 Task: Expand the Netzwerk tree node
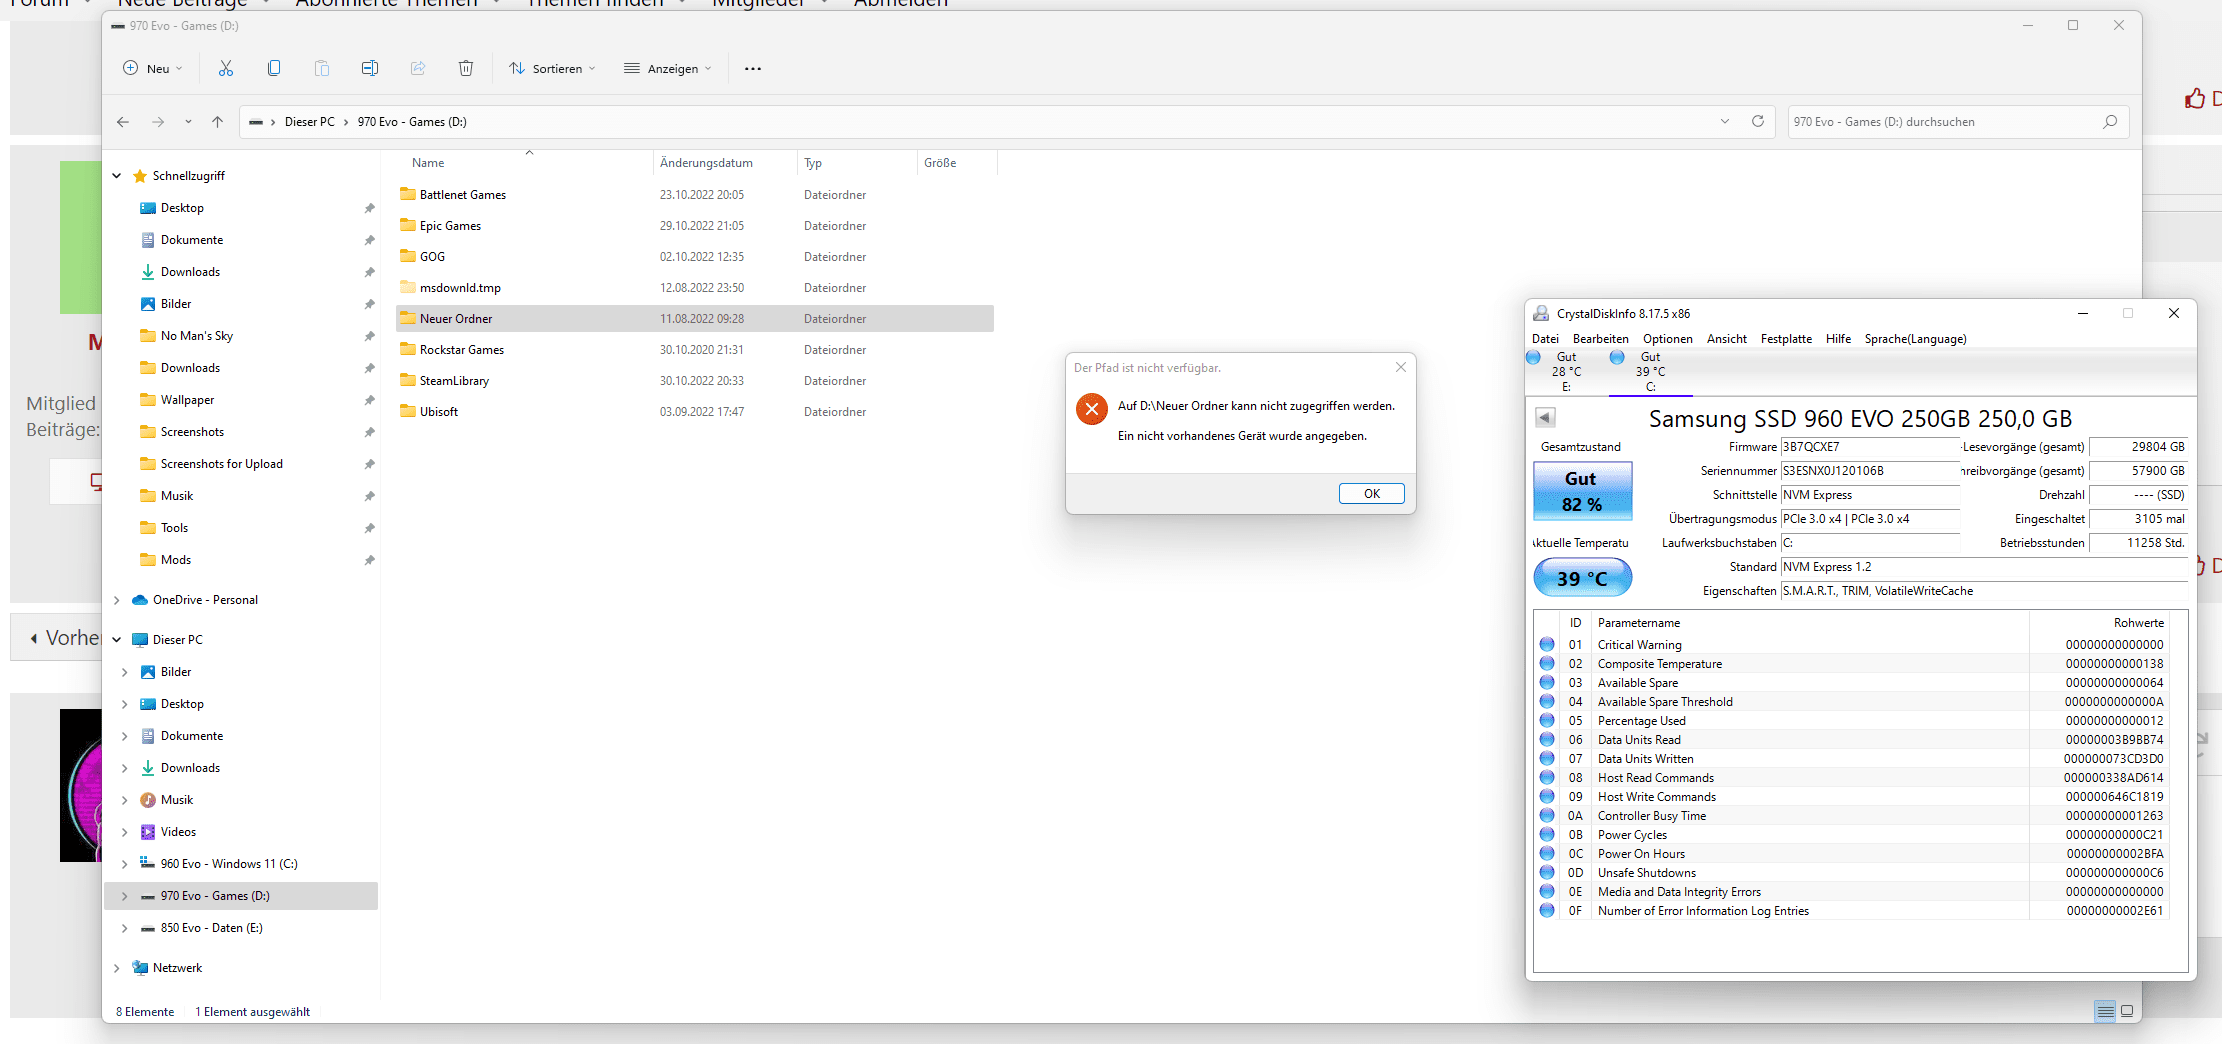coord(117,968)
